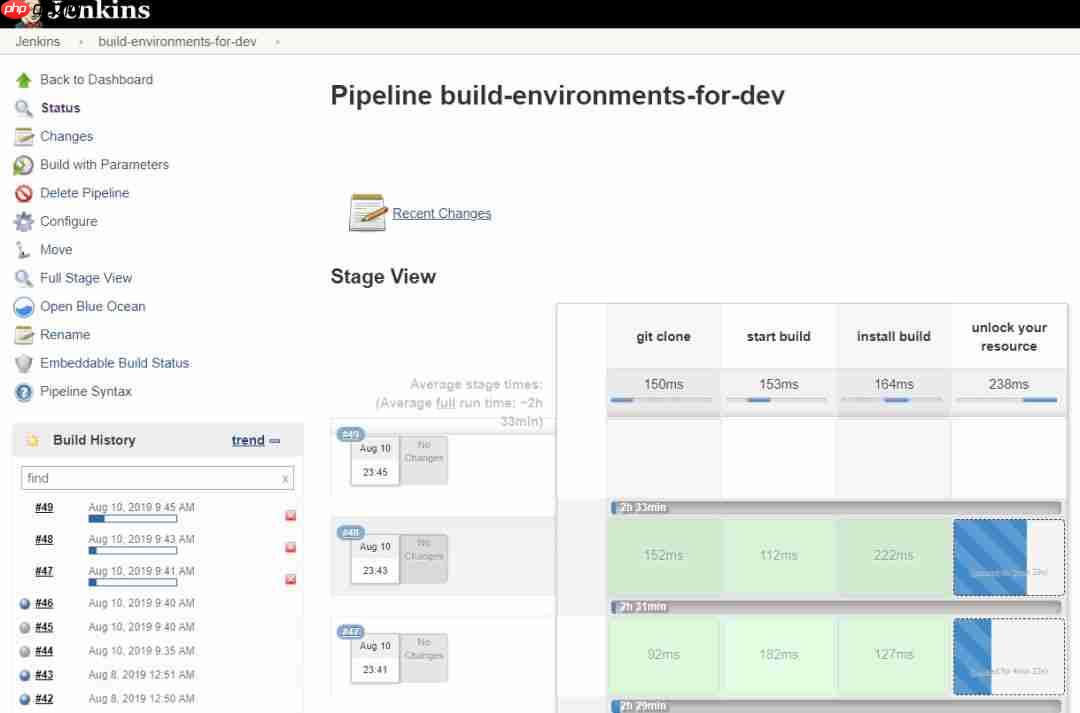Click build #49 progress bar in history
1080x713 pixels.
coord(132,519)
